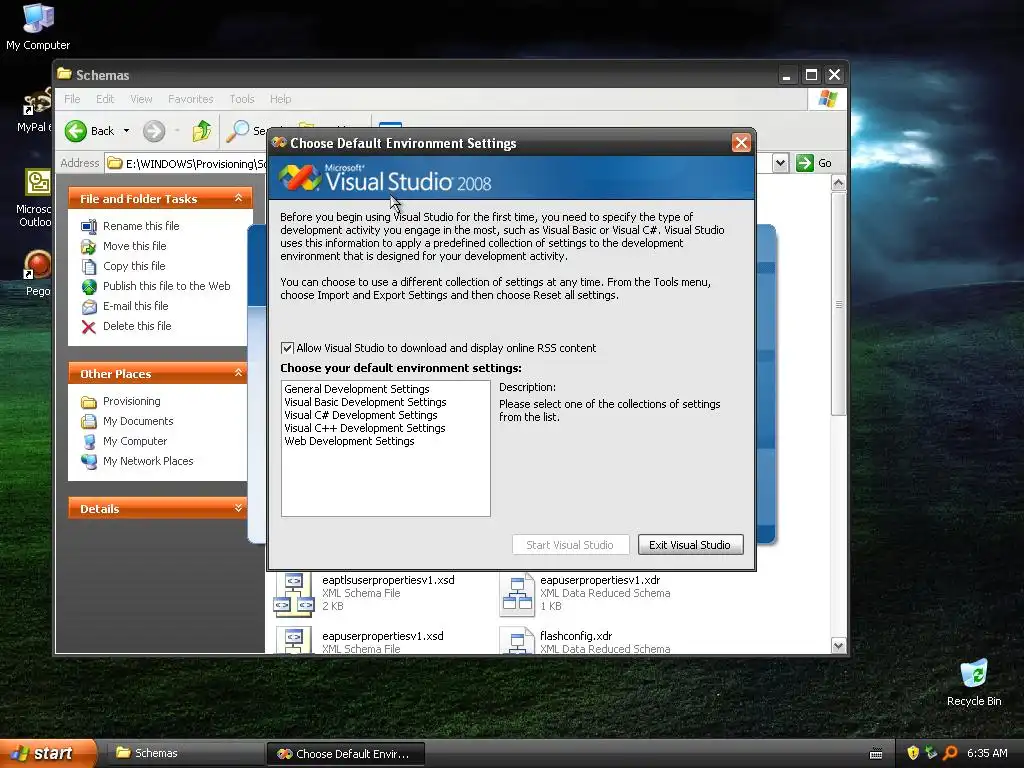Click the E-mail this file icon
The image size is (1024, 768).
[89, 306]
